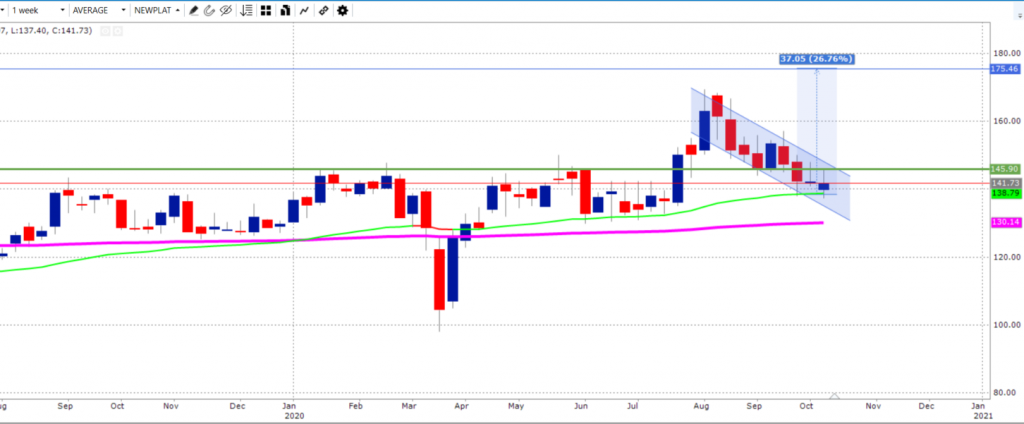This screenshot has height=424, width=1024.
Task: Toggle first small icon beside OHLC values
Action: [x=103, y=31]
